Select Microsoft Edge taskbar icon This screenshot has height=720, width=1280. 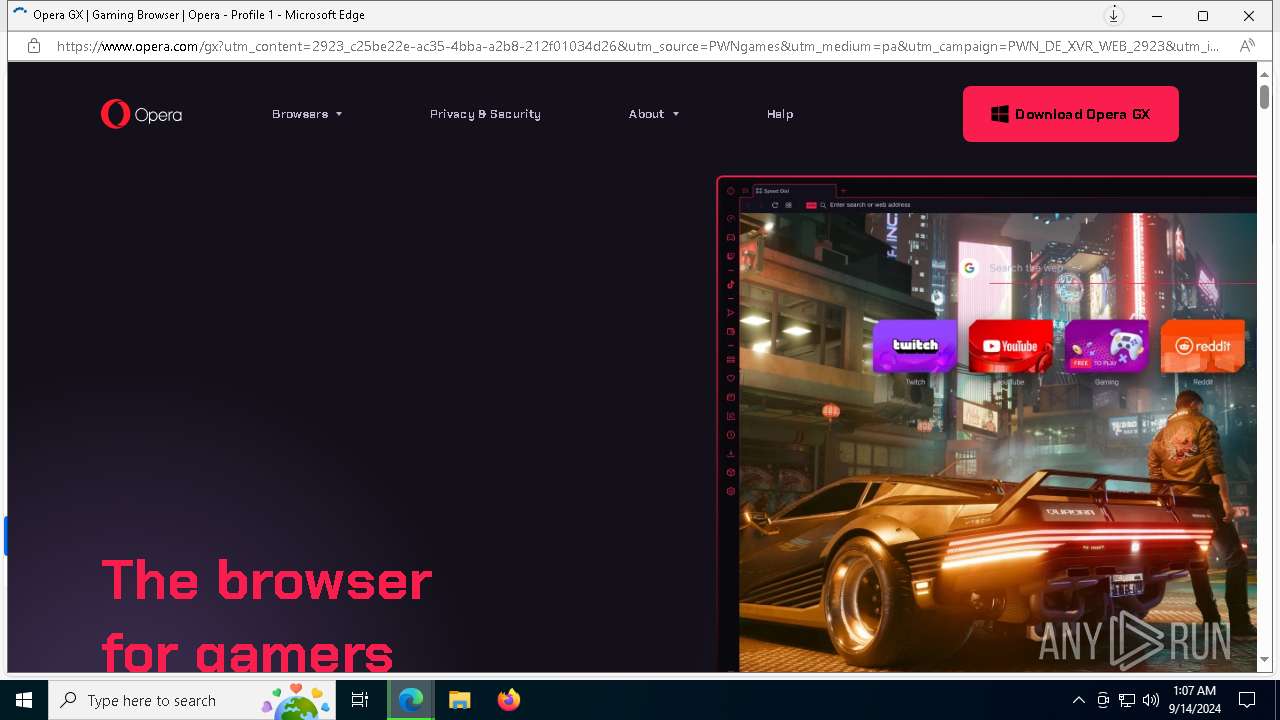(411, 700)
